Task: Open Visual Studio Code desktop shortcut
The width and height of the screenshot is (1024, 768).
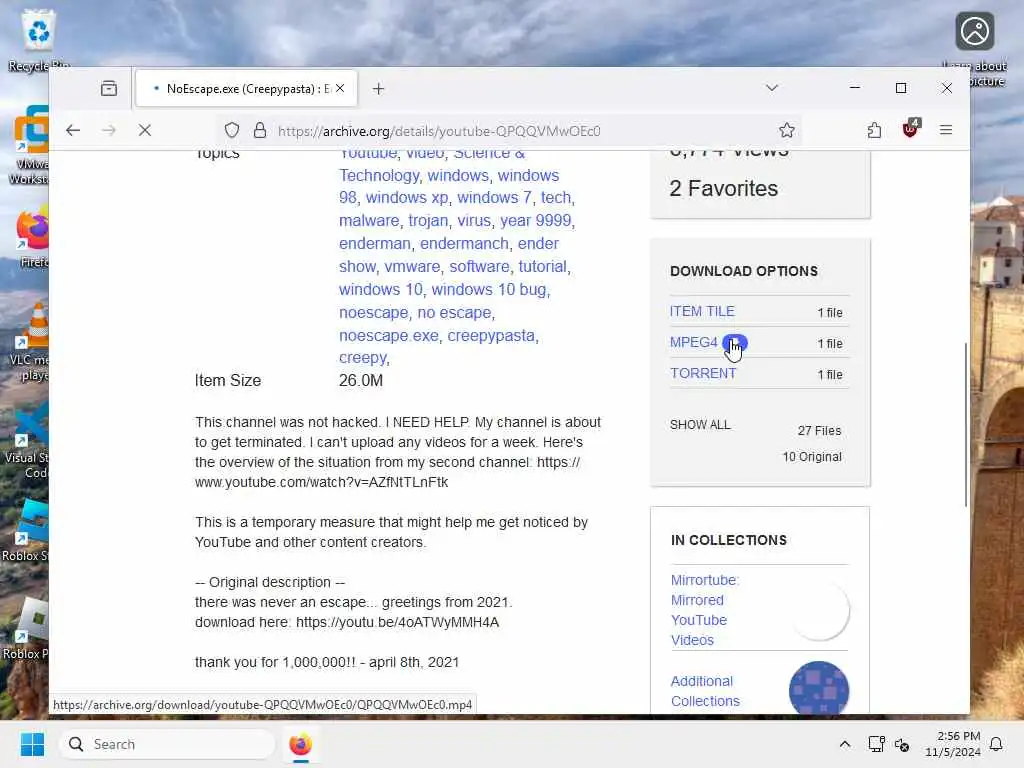Action: 27,440
